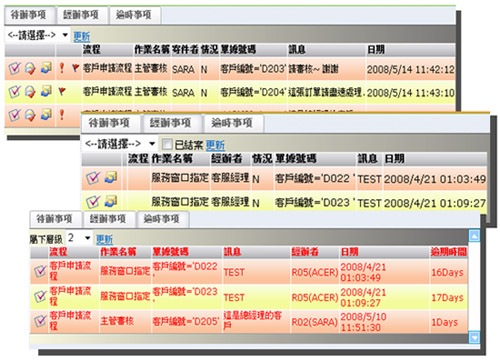Viewport: 500px width, 362px height.
Task: Switch to the 經辦事項 tab in the top panel
Action: click(x=81, y=15)
